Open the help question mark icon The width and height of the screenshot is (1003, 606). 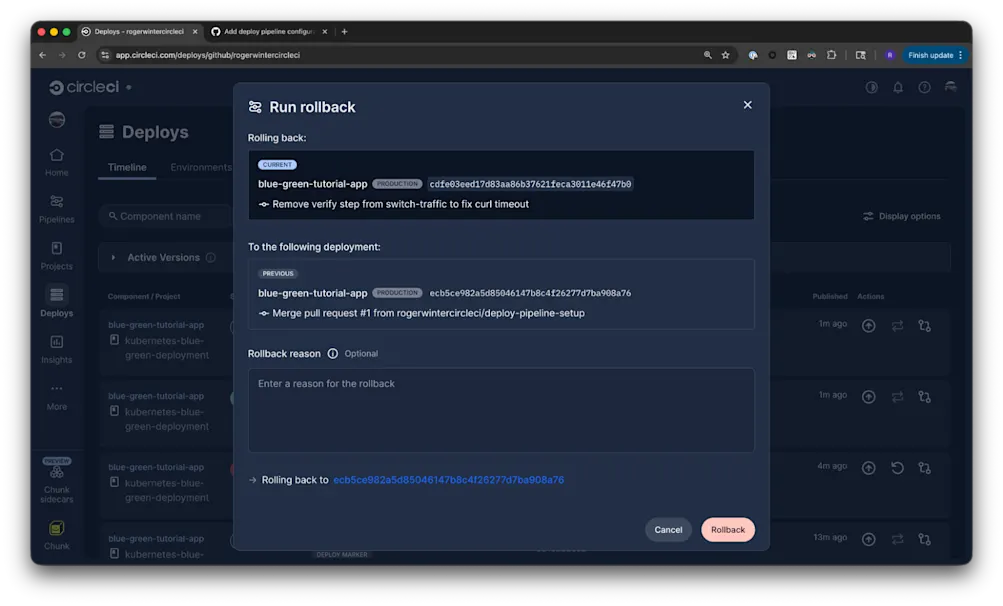[x=924, y=87]
